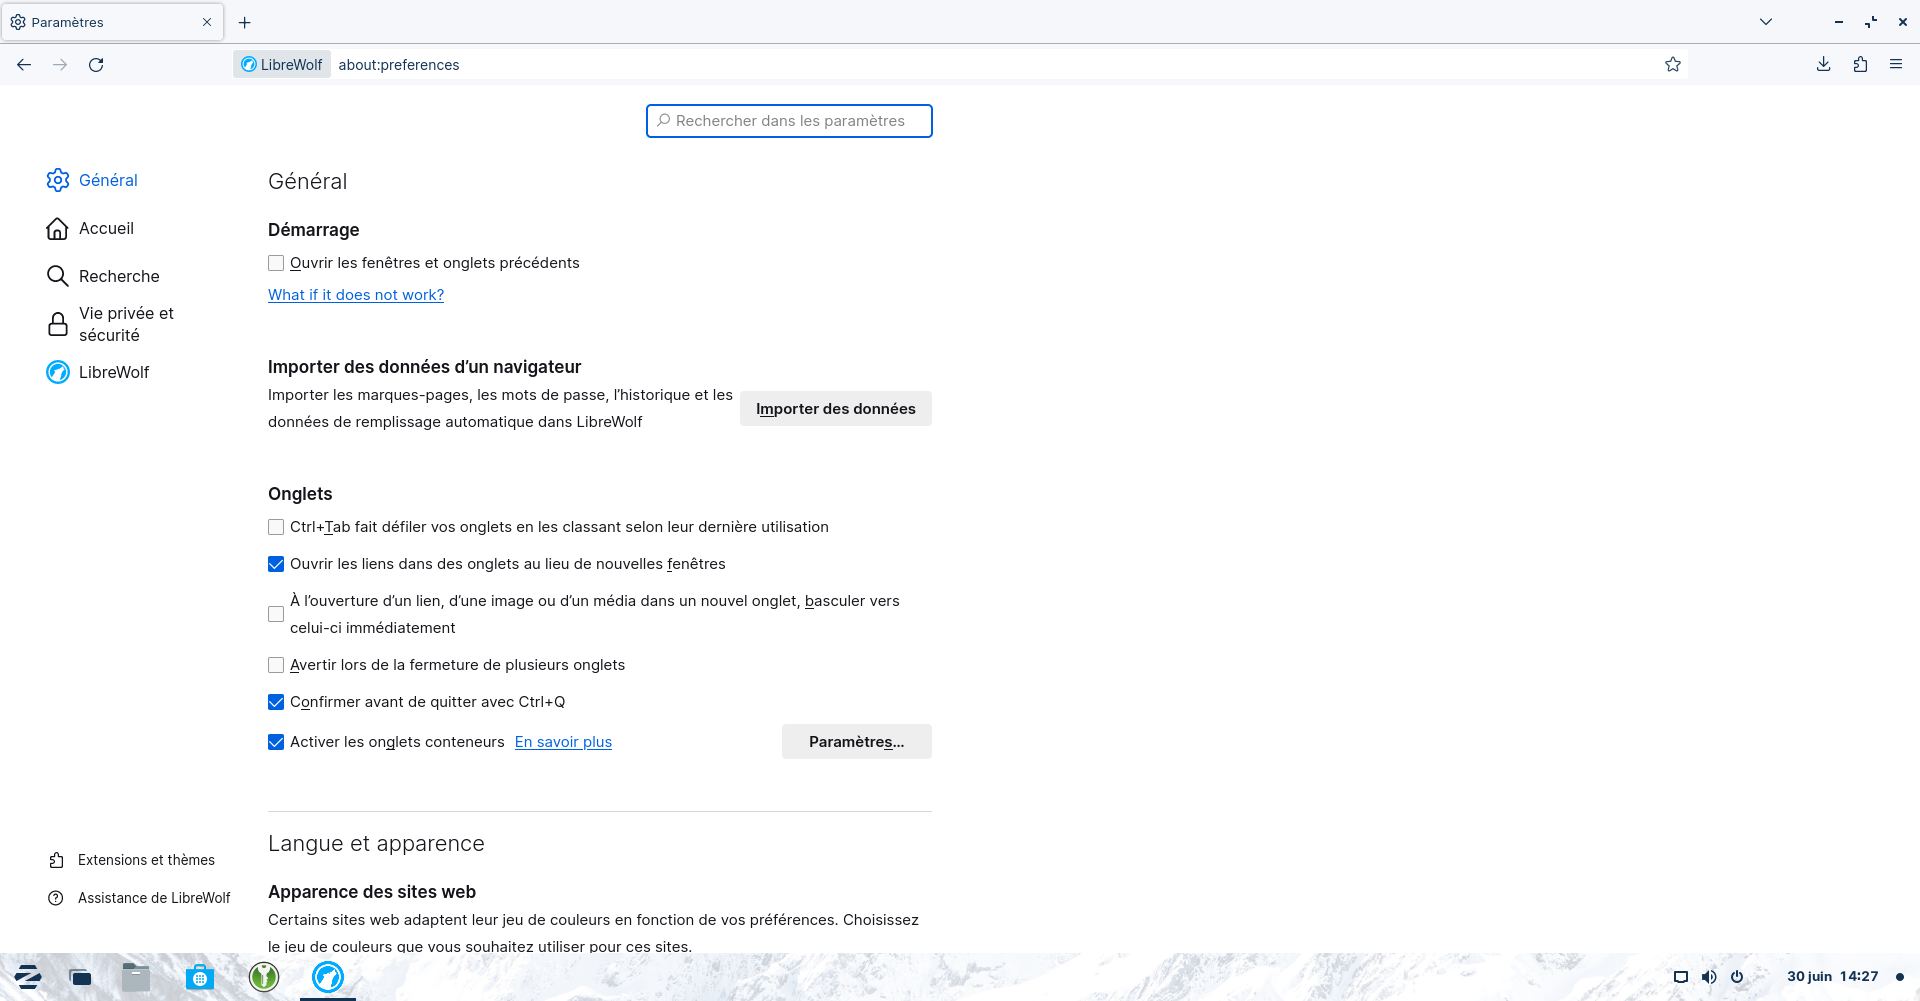The width and height of the screenshot is (1920, 1001).
Task: Open the file manager from the taskbar
Action: (x=136, y=977)
